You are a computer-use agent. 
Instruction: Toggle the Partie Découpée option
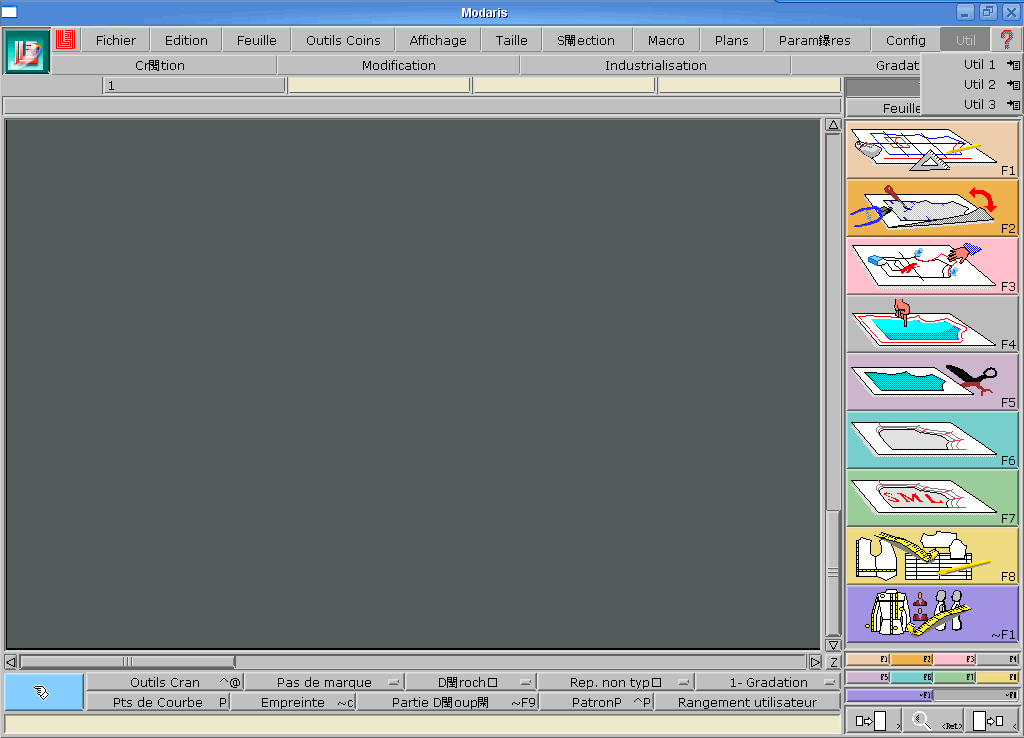tap(448, 702)
